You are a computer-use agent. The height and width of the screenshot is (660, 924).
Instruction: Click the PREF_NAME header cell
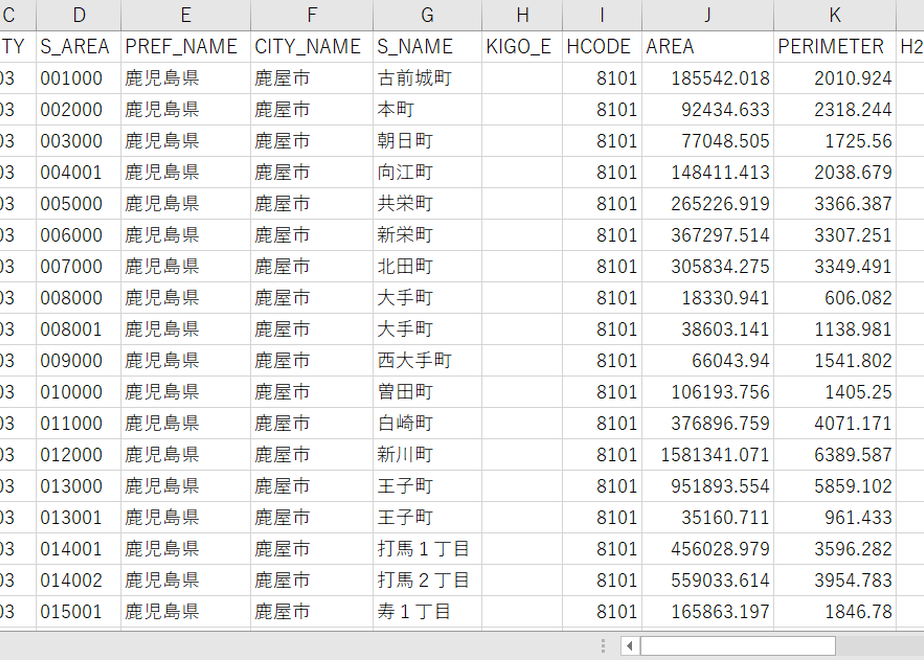[186, 47]
